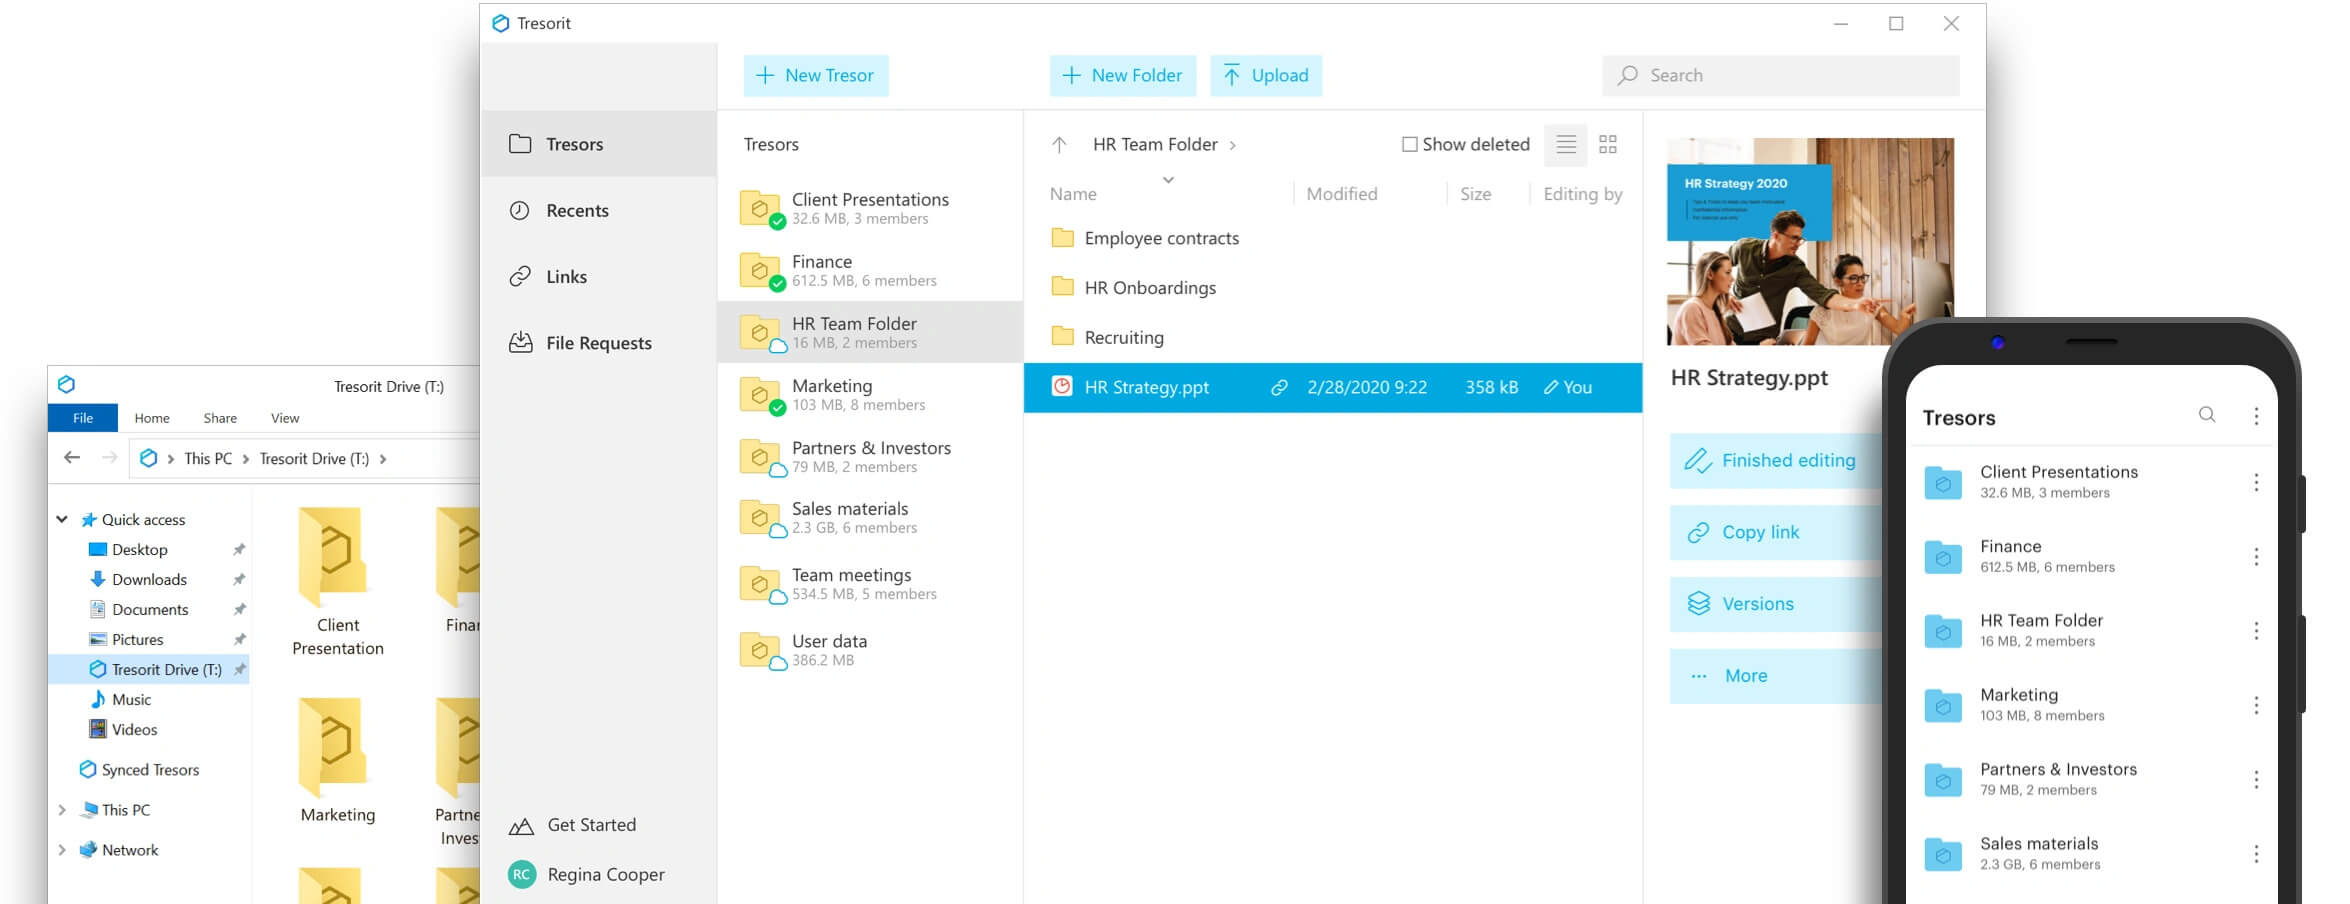The image size is (2350, 904).
Task: Open the File tab in Explorer
Action: coord(83,418)
